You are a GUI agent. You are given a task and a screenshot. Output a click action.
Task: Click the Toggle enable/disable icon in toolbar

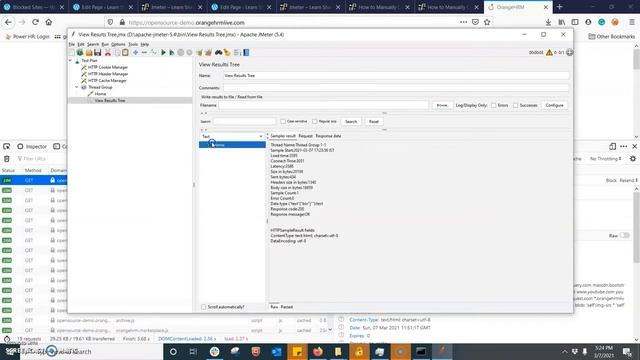153,53
